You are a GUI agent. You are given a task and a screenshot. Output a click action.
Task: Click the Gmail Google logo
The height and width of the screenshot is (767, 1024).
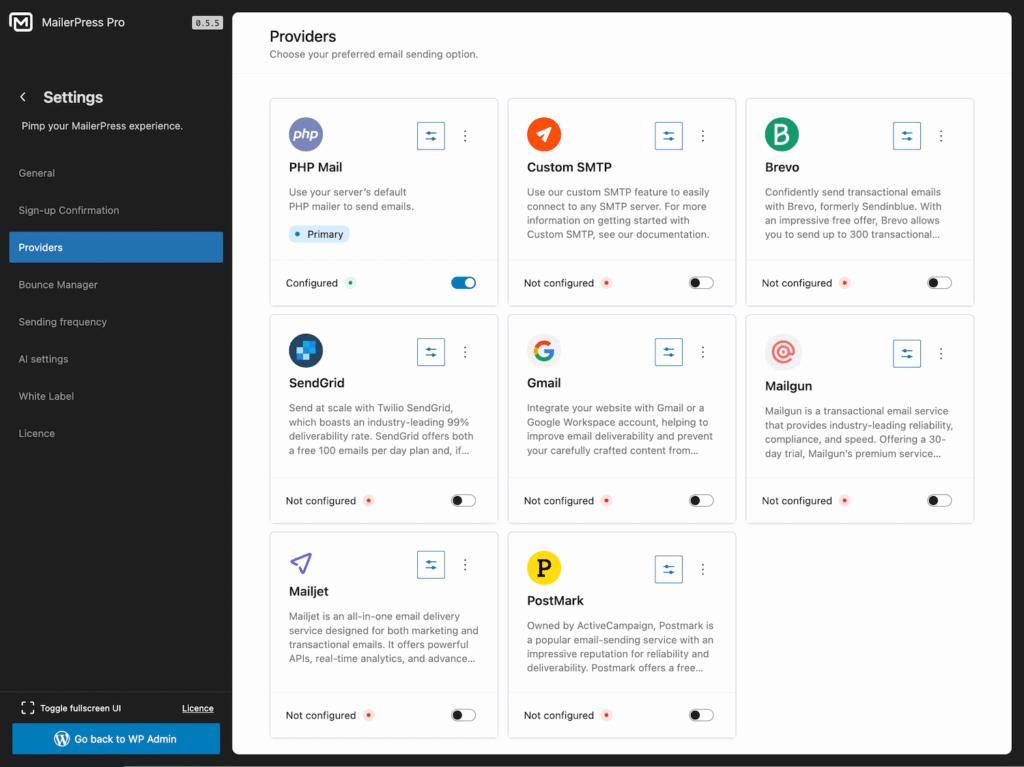tap(544, 350)
